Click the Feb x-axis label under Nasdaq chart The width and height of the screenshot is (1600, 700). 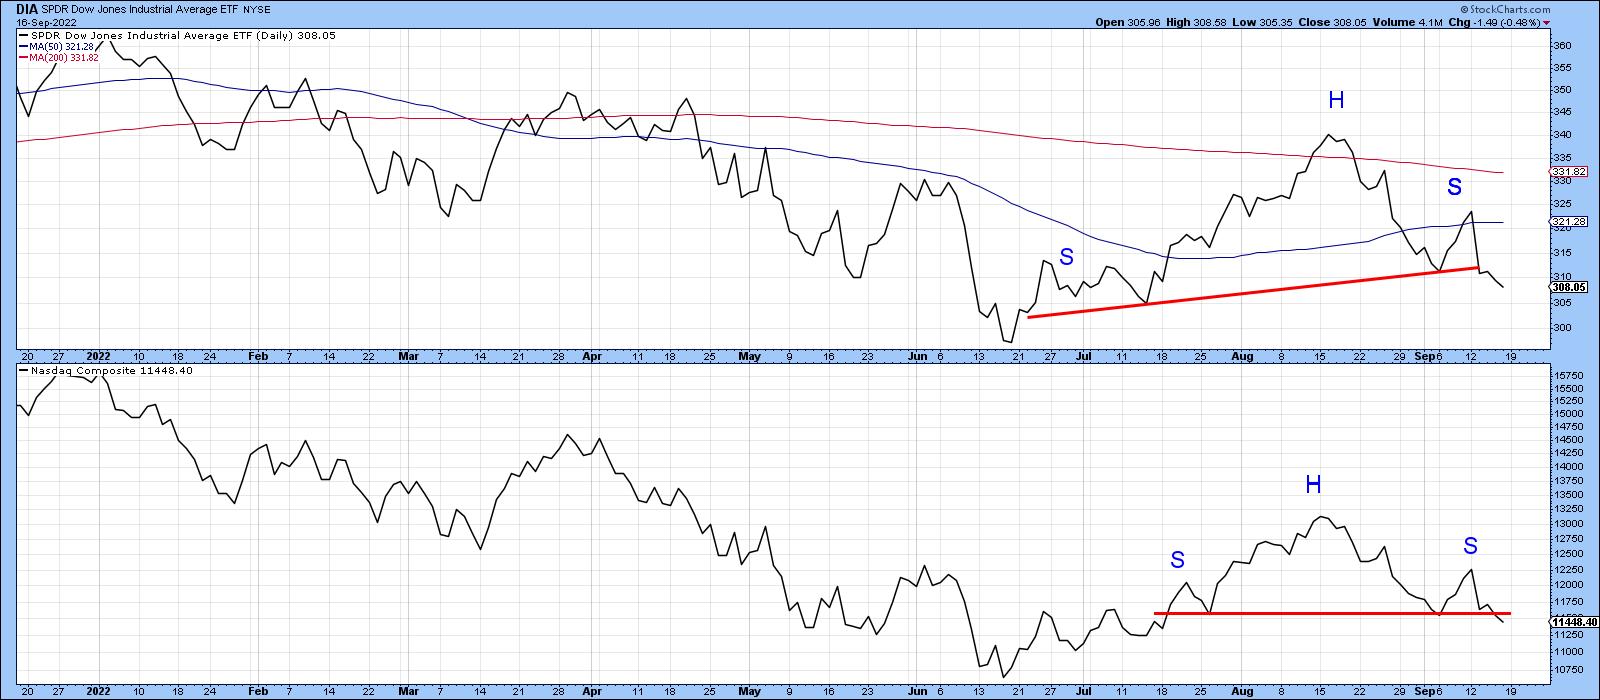point(258,691)
